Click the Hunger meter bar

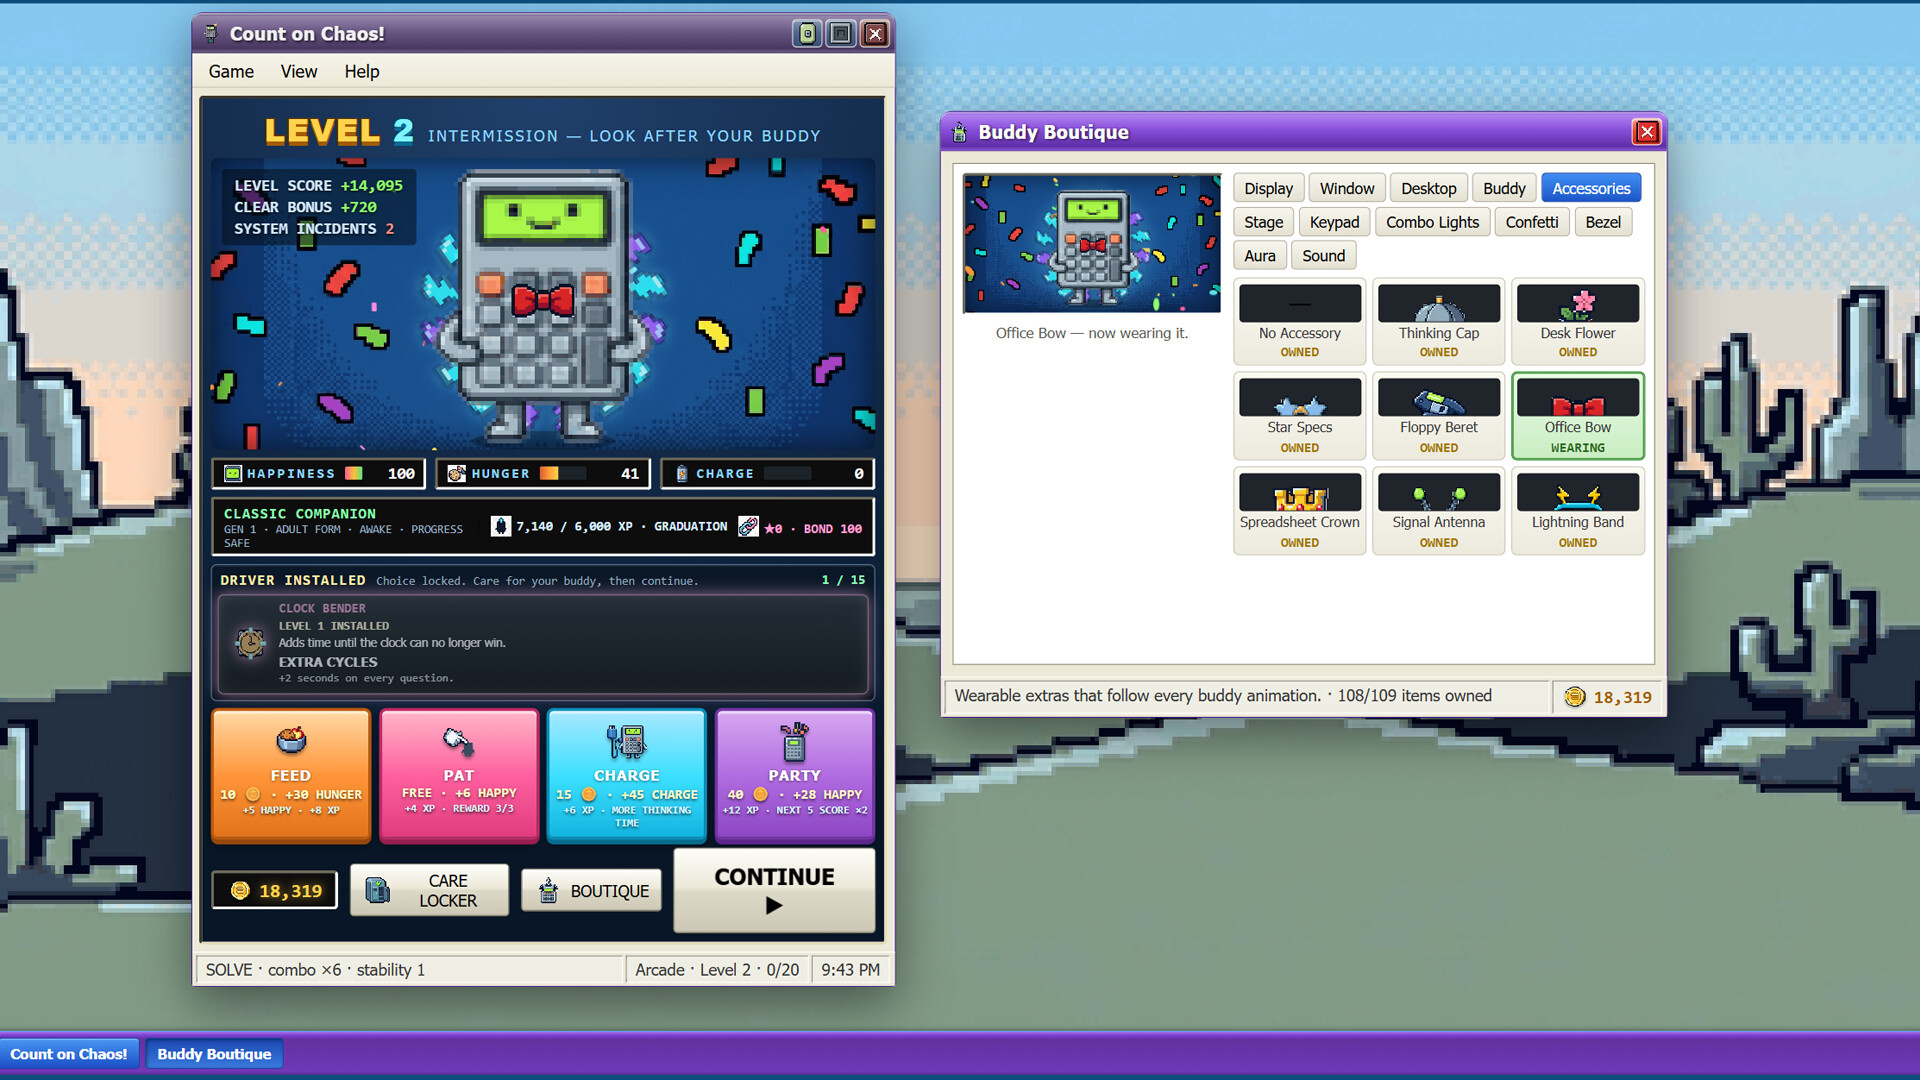pos(543,473)
